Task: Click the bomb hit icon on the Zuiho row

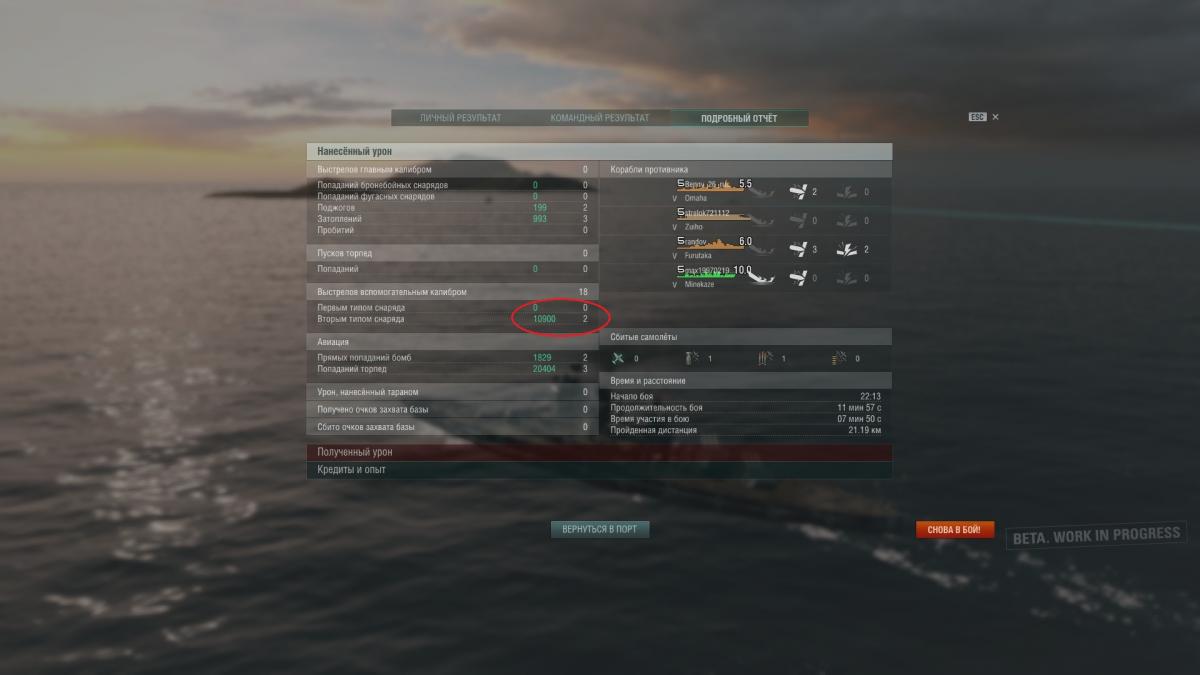Action: pos(846,221)
